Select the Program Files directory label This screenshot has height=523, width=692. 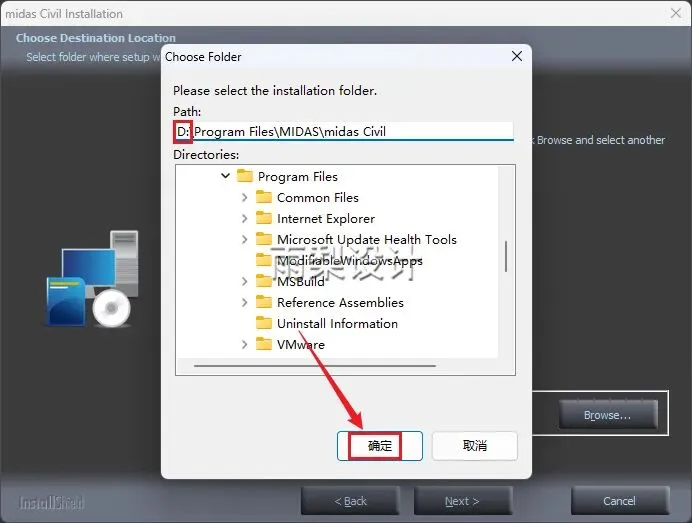(x=298, y=177)
